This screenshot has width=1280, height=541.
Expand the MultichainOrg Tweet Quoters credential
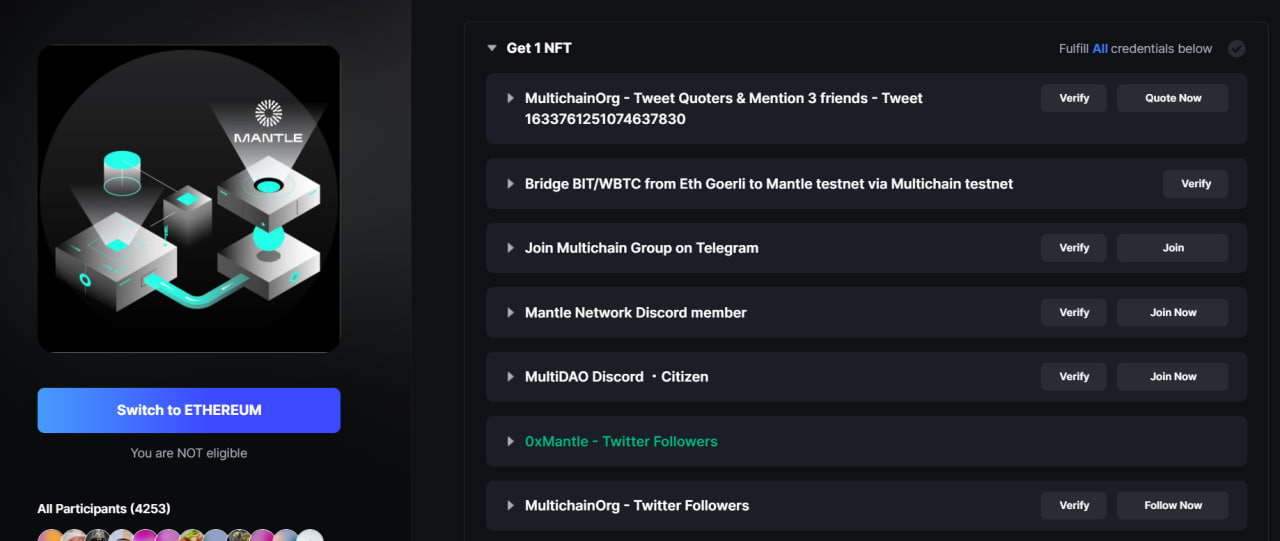pos(510,98)
